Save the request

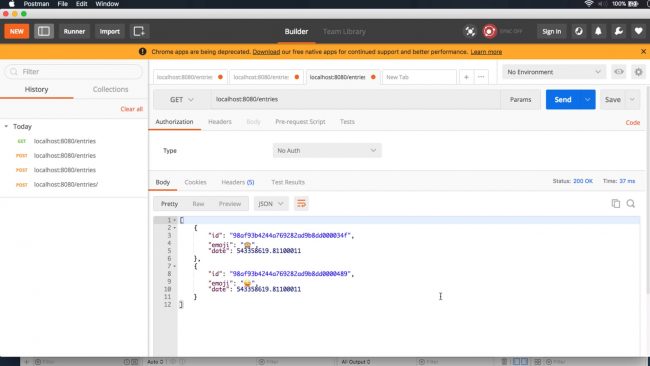point(613,99)
